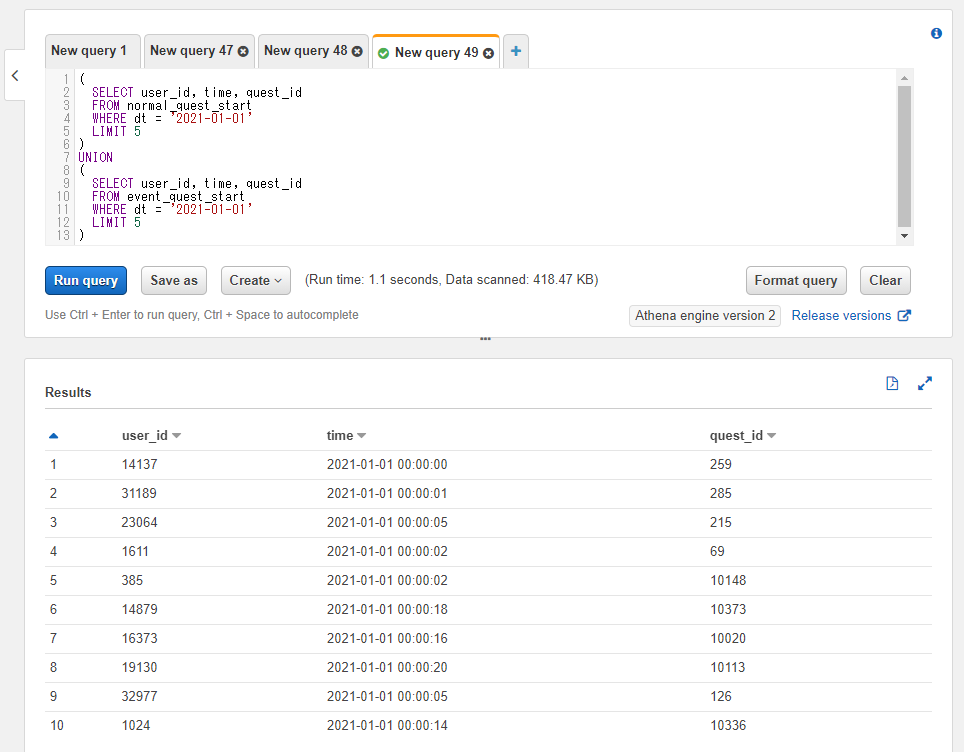Click time cell 2021-01-01 00:00:00
Viewport: 964px width, 752px height.
point(387,464)
